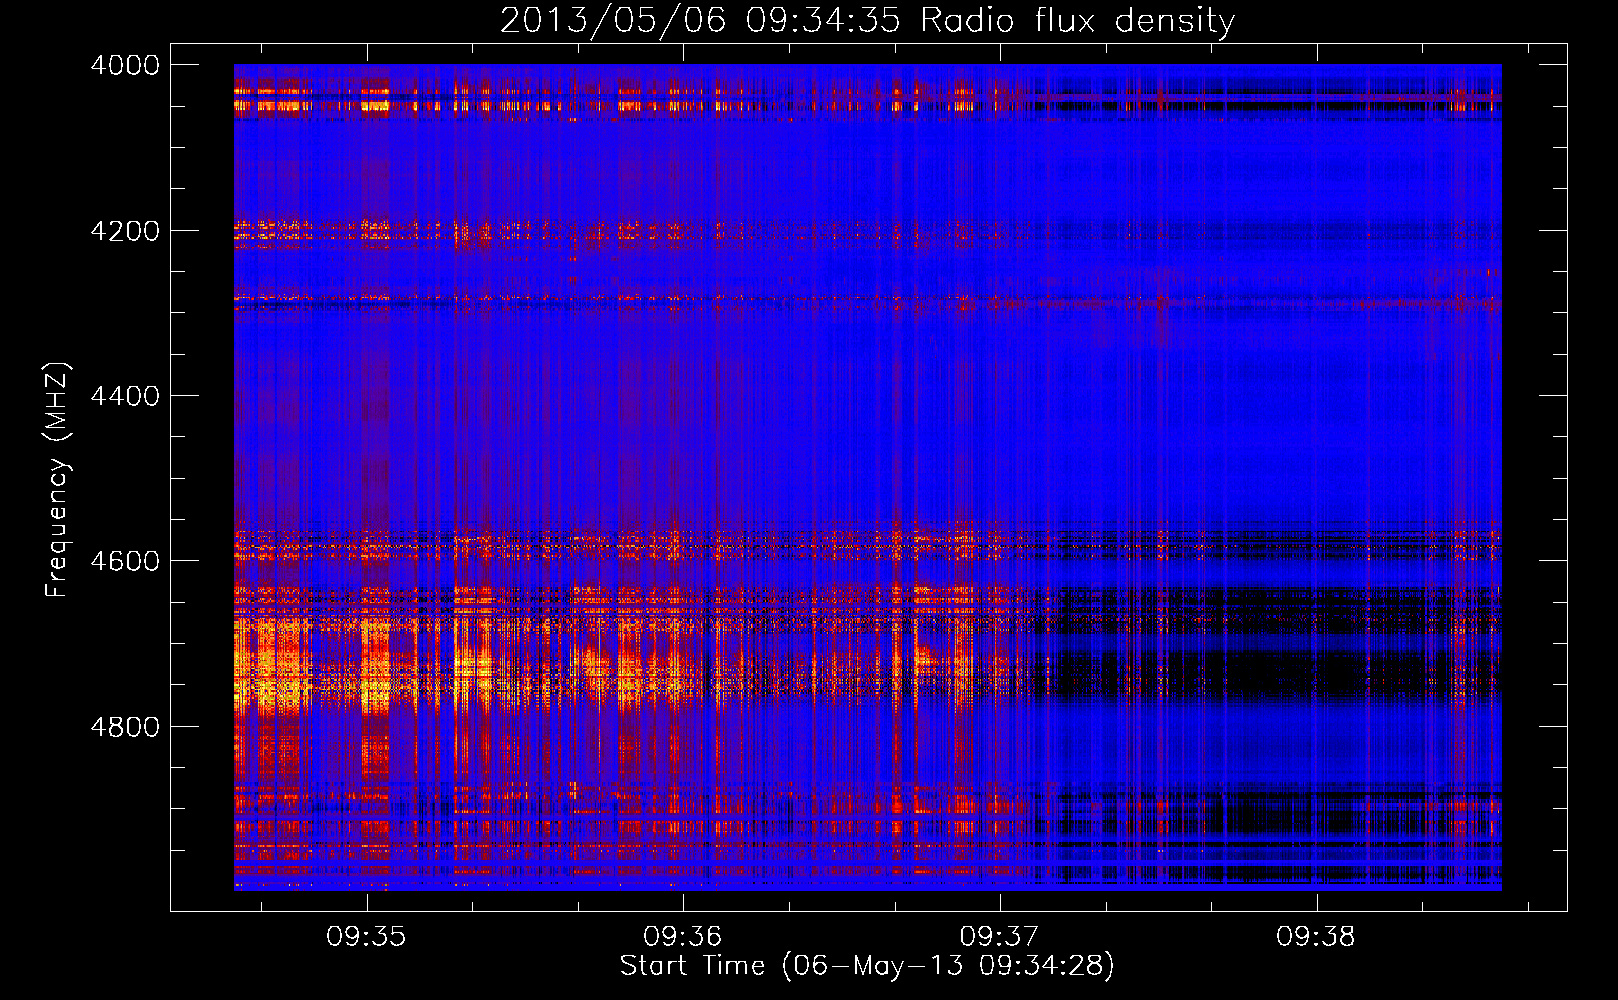Click the 4000 frequency axis label
Viewport: 1618px width, 1000px height.
[125, 65]
